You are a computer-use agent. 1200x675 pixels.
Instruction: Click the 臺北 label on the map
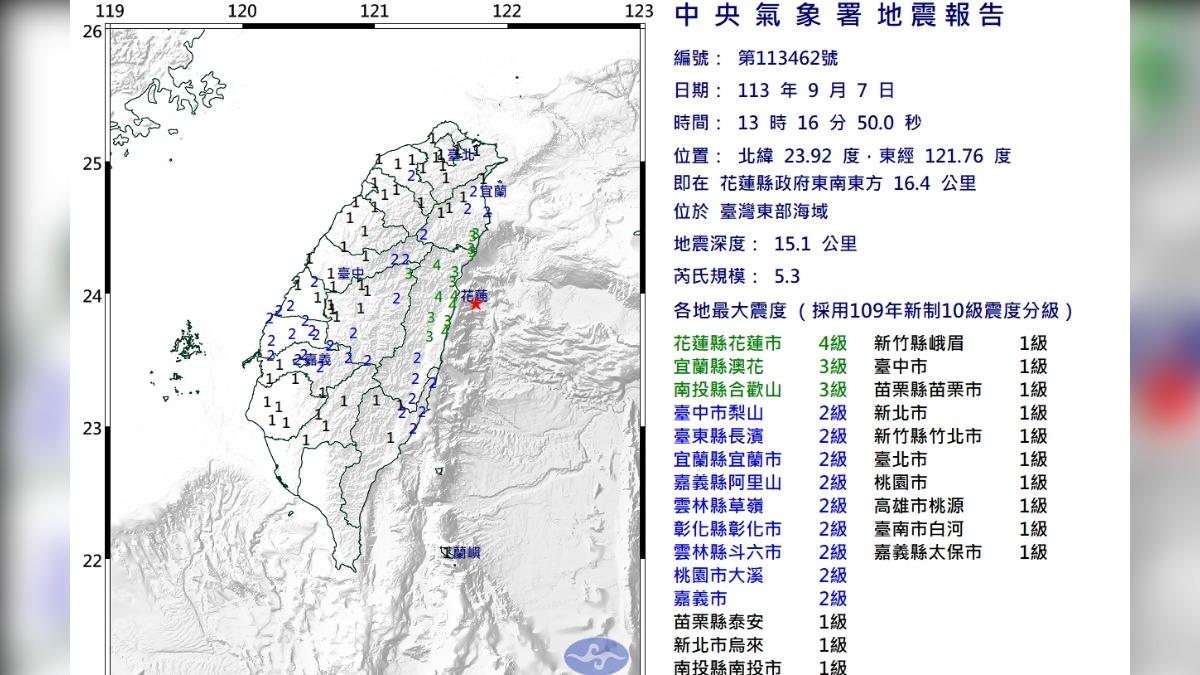[460, 156]
